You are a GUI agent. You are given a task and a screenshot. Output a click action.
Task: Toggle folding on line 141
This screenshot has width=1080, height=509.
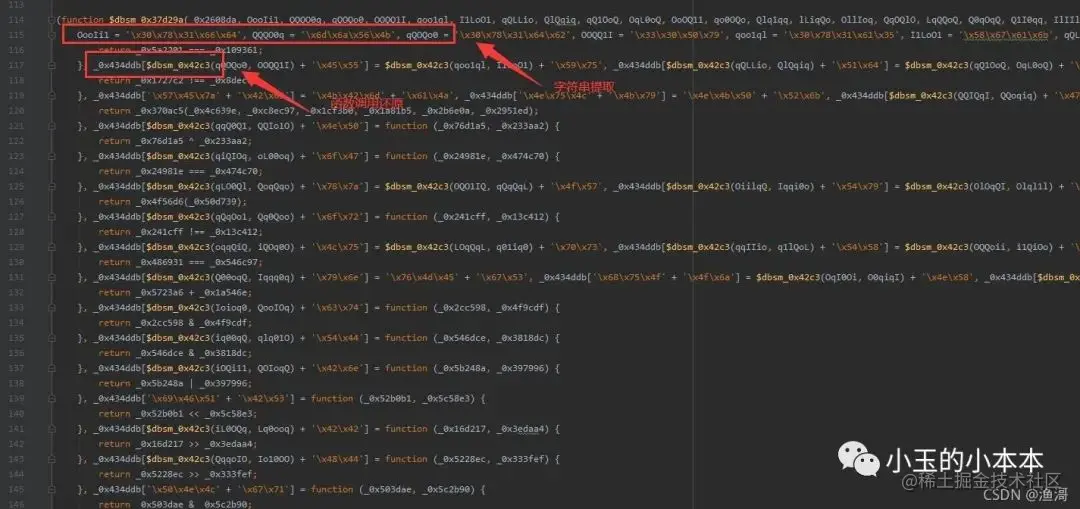click(53, 428)
